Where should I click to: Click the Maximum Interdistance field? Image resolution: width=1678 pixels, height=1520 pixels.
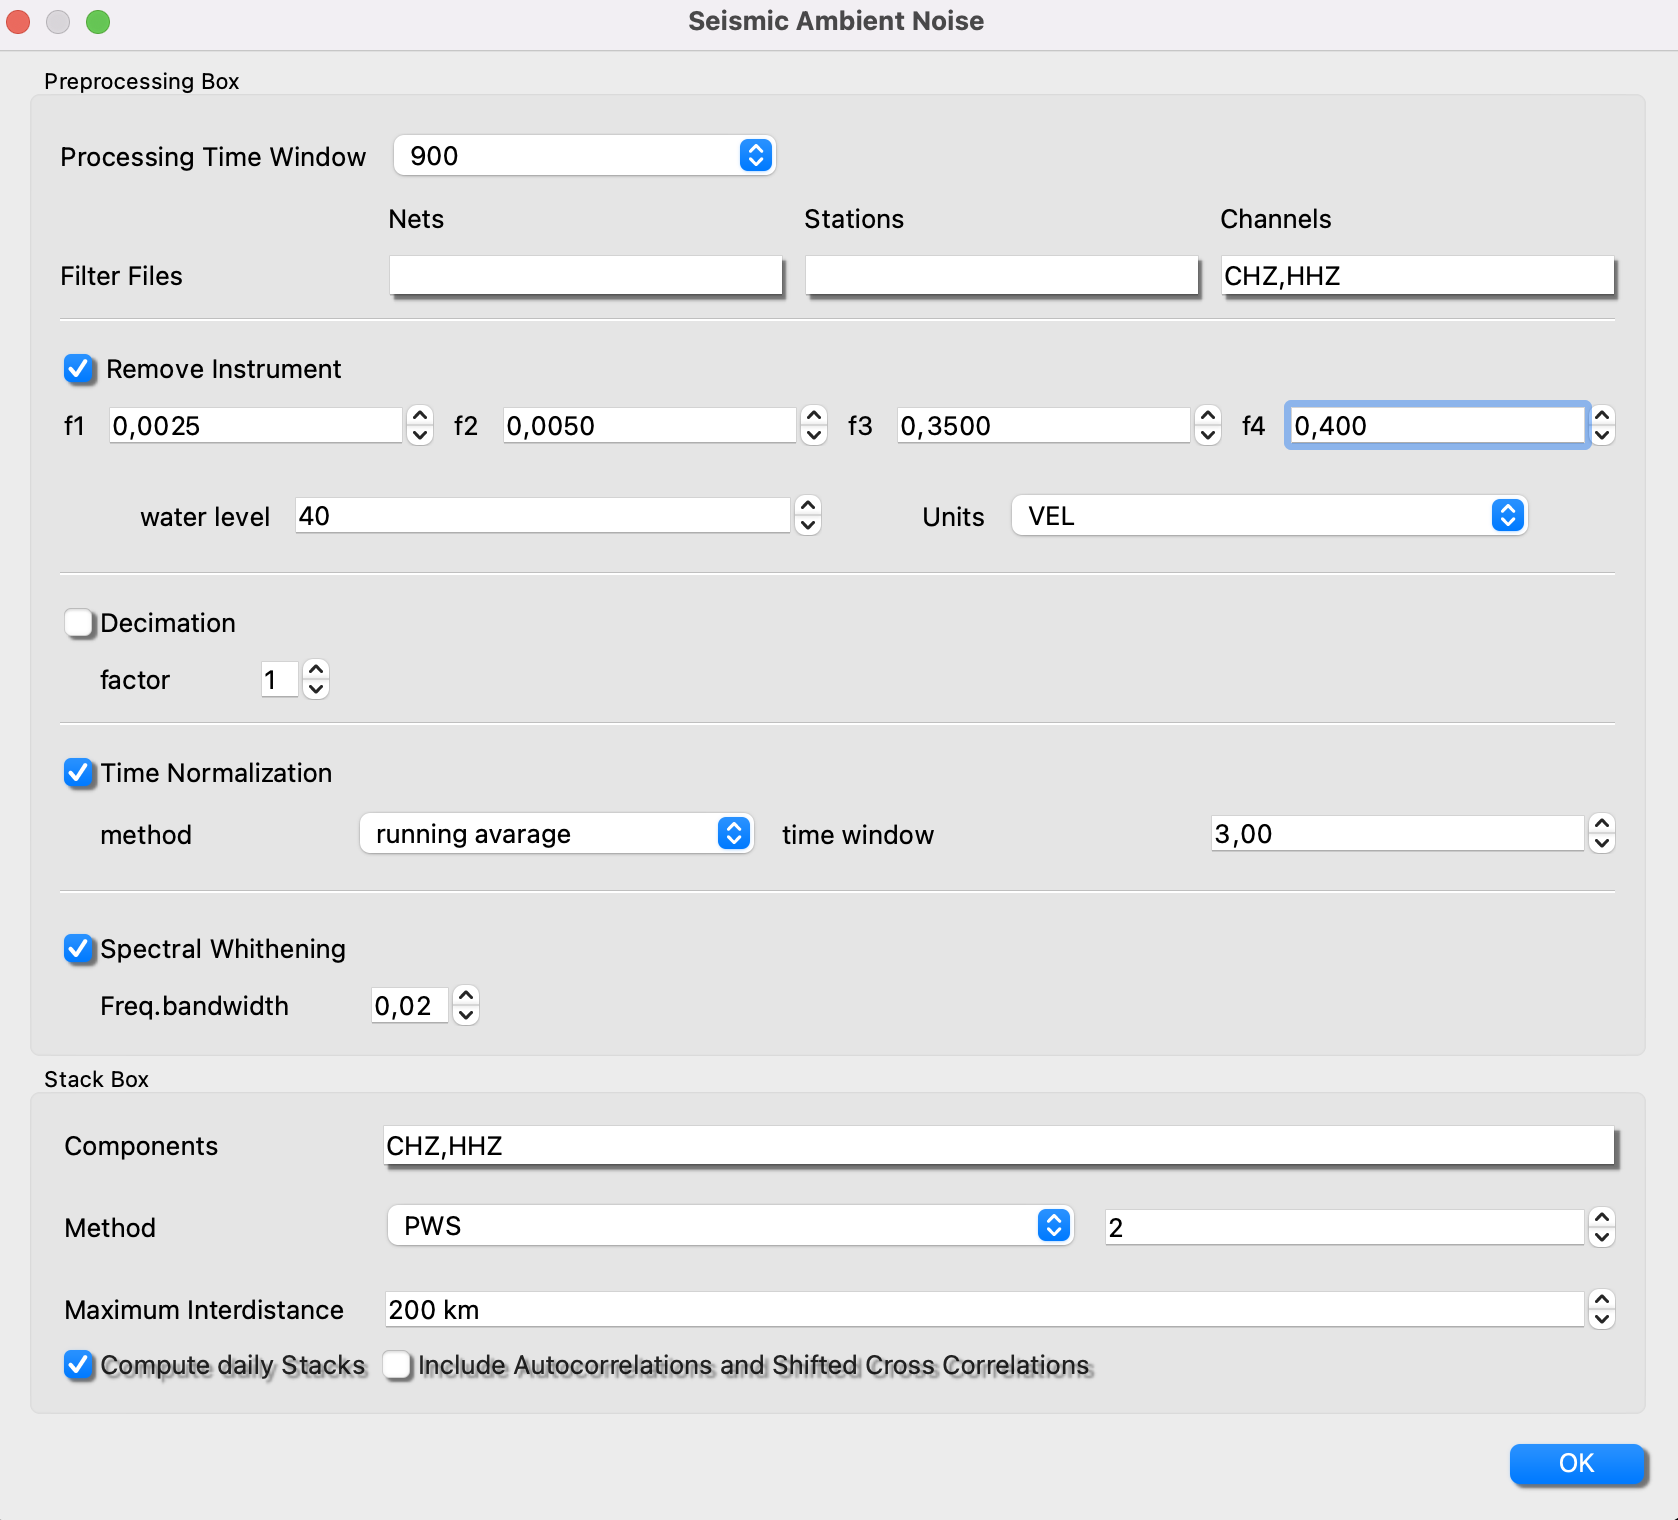(x=985, y=1309)
